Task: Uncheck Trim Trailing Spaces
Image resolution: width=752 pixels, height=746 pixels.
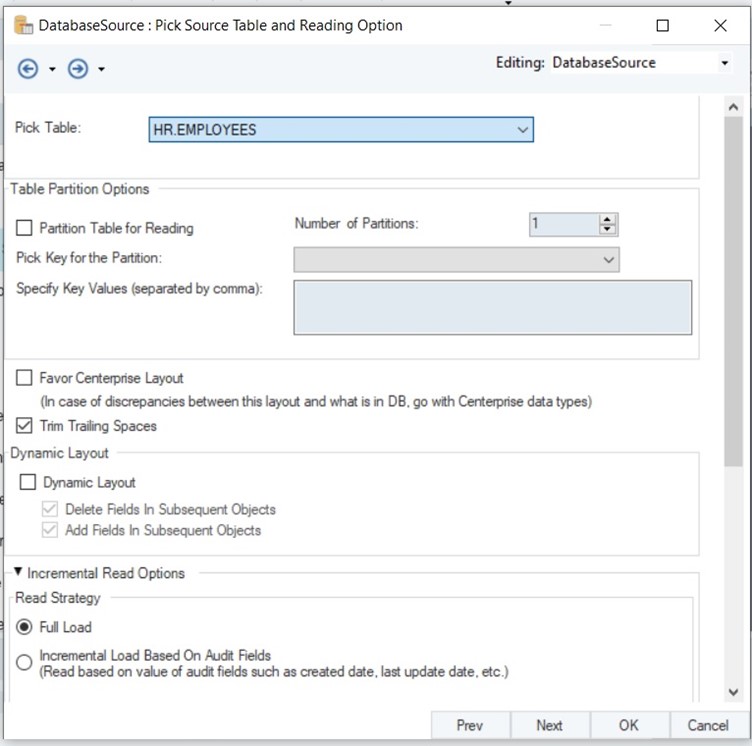Action: [24, 426]
